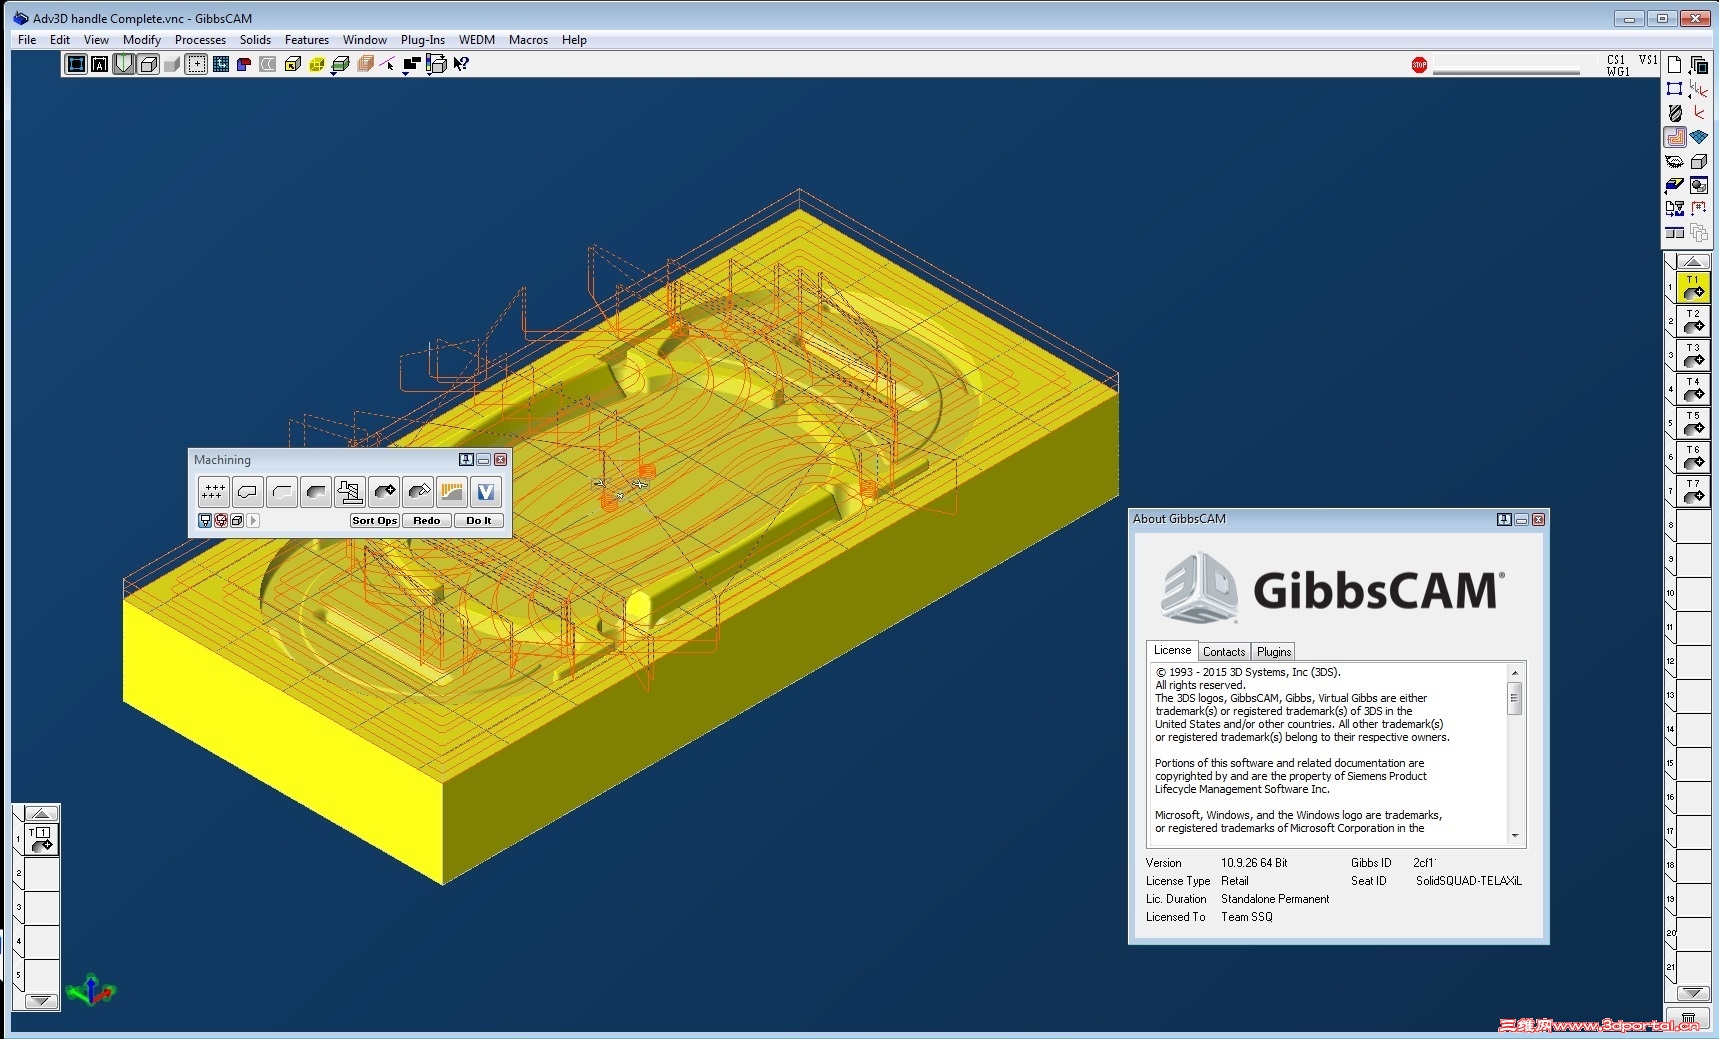Screen dimensions: 1719x1039
Task: Click the Redo button
Action: tap(426, 520)
